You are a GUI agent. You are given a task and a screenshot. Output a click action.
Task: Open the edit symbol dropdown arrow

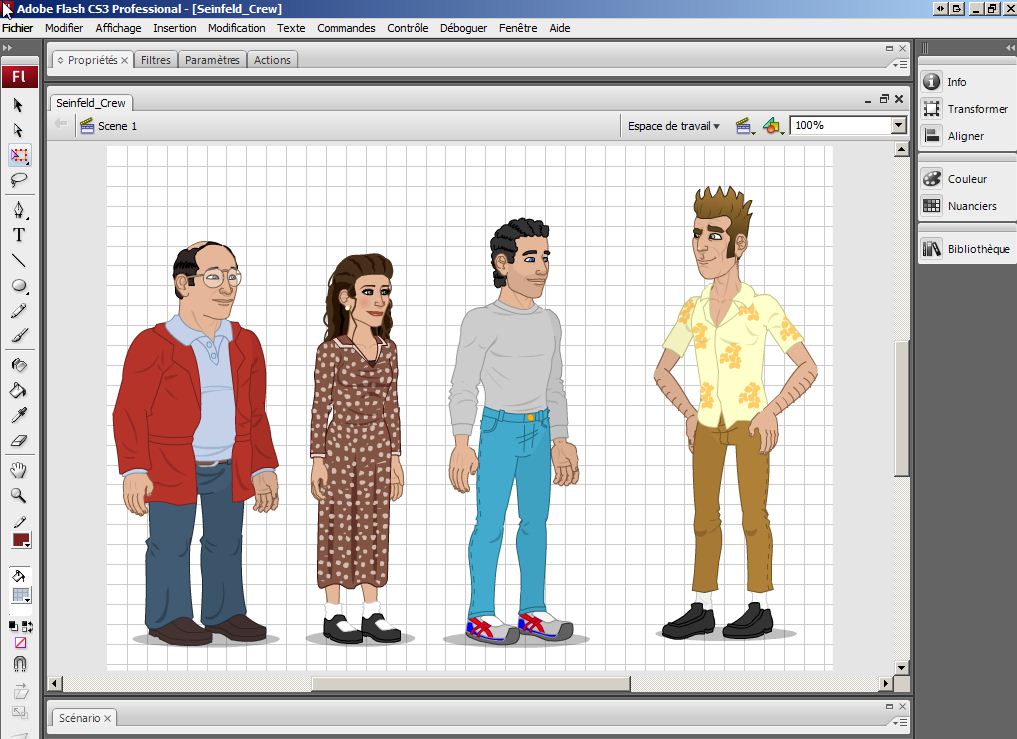[x=782, y=131]
